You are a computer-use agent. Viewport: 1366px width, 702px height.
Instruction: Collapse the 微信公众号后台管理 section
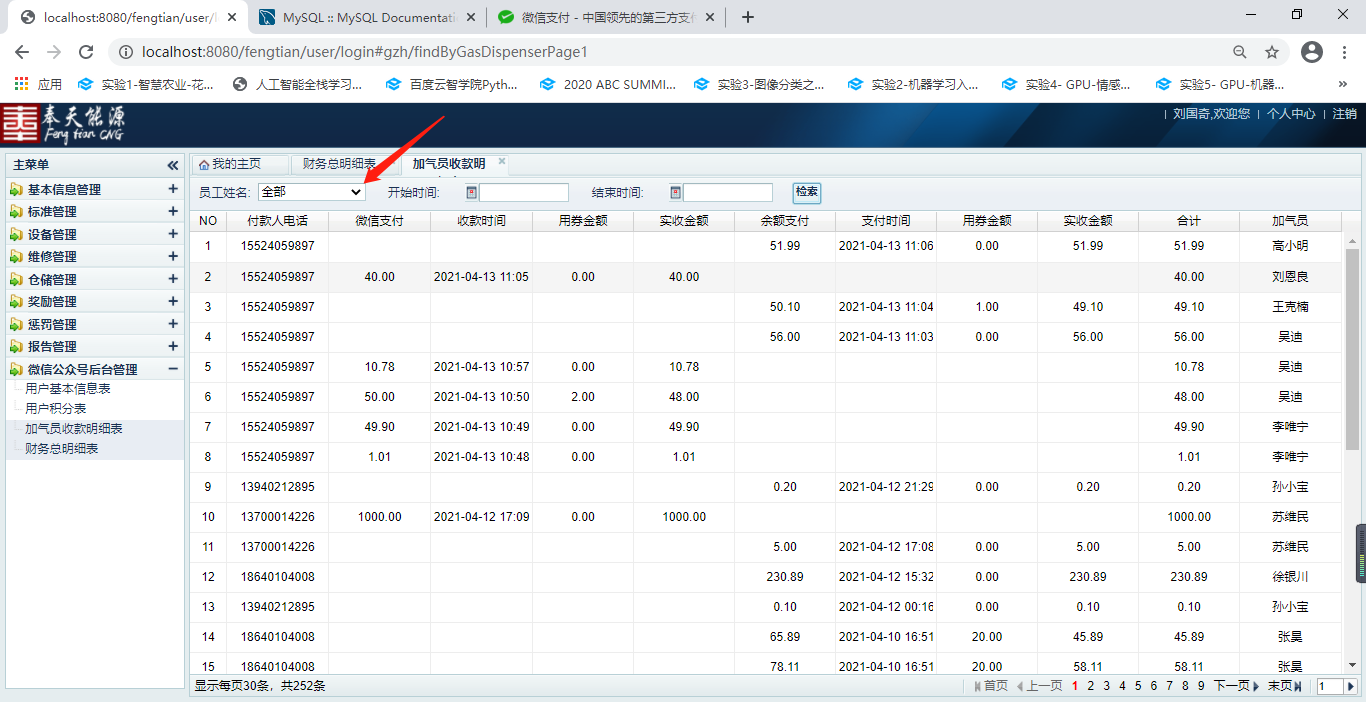(x=173, y=369)
